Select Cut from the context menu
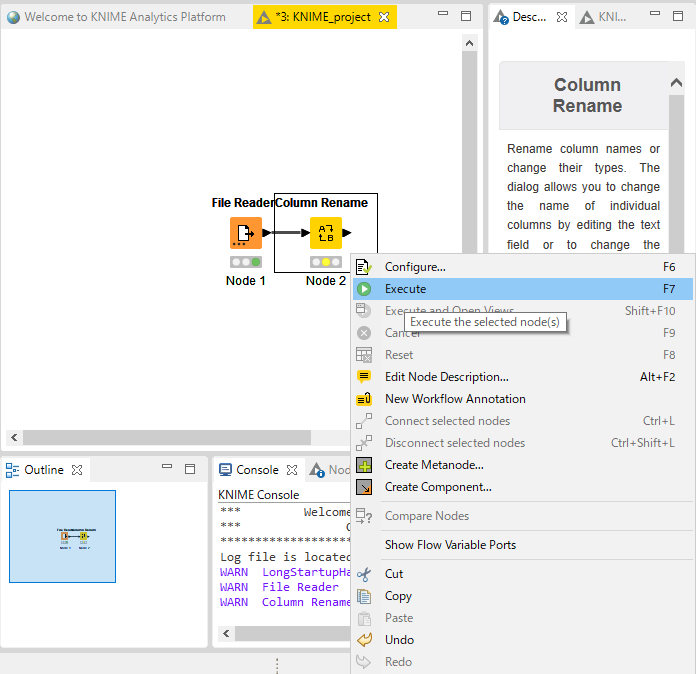The image size is (696, 674). [x=523, y=574]
